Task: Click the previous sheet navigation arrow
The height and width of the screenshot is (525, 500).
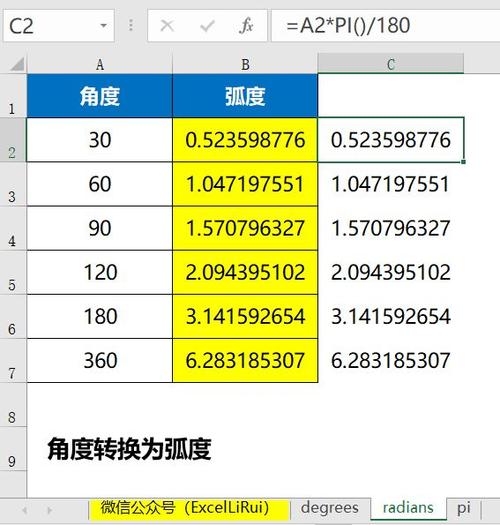Action: 25,510
